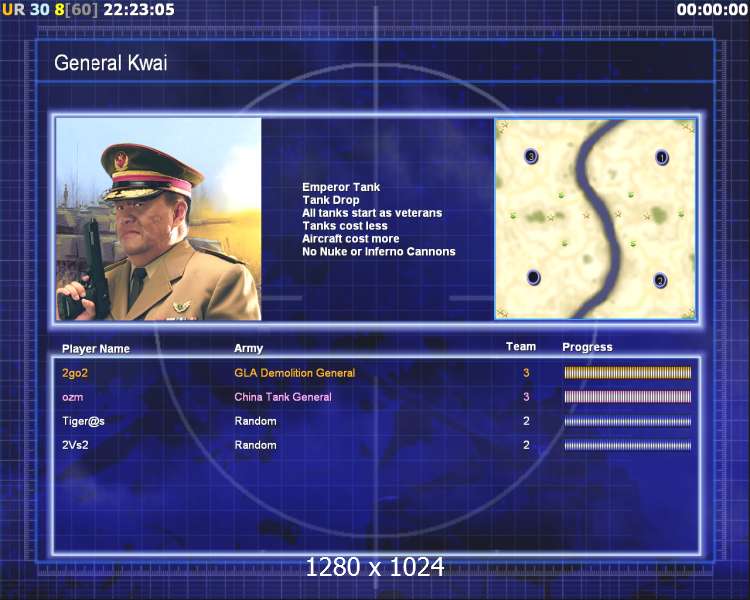Click start position marker 2 on minimap
Viewport: 750px width, 600px height.
[660, 280]
